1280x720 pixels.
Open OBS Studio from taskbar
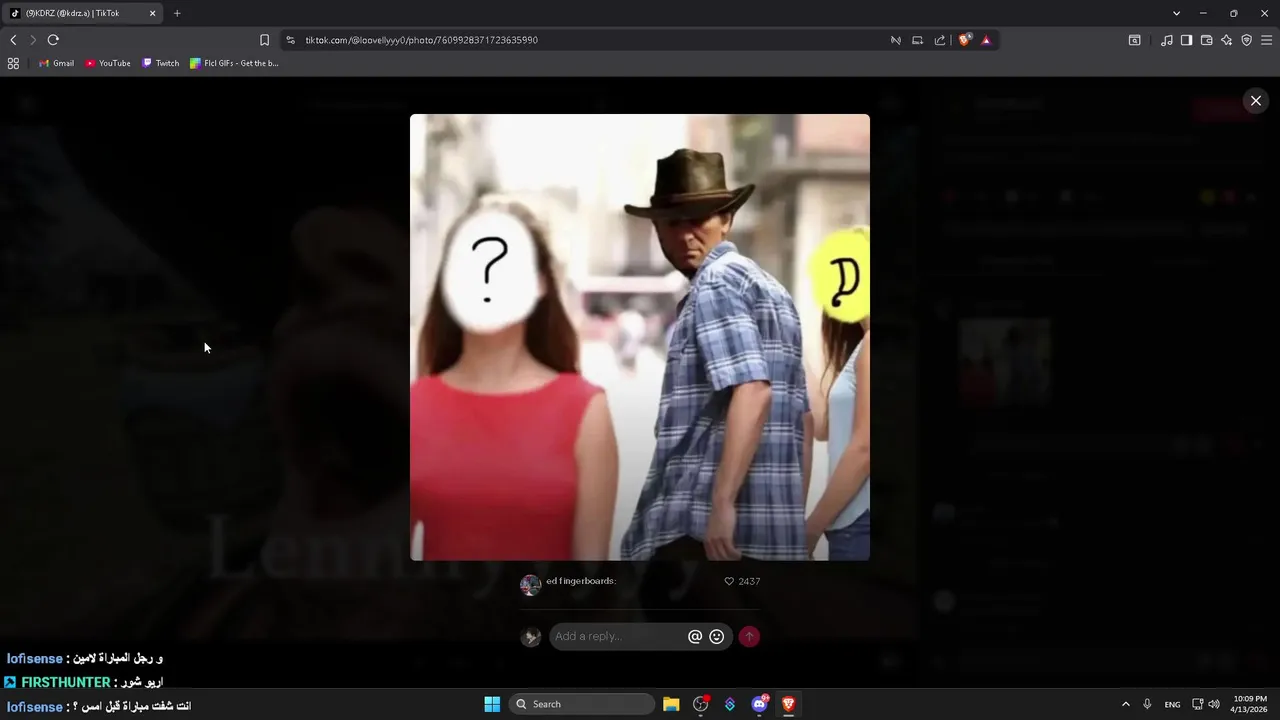[700, 704]
